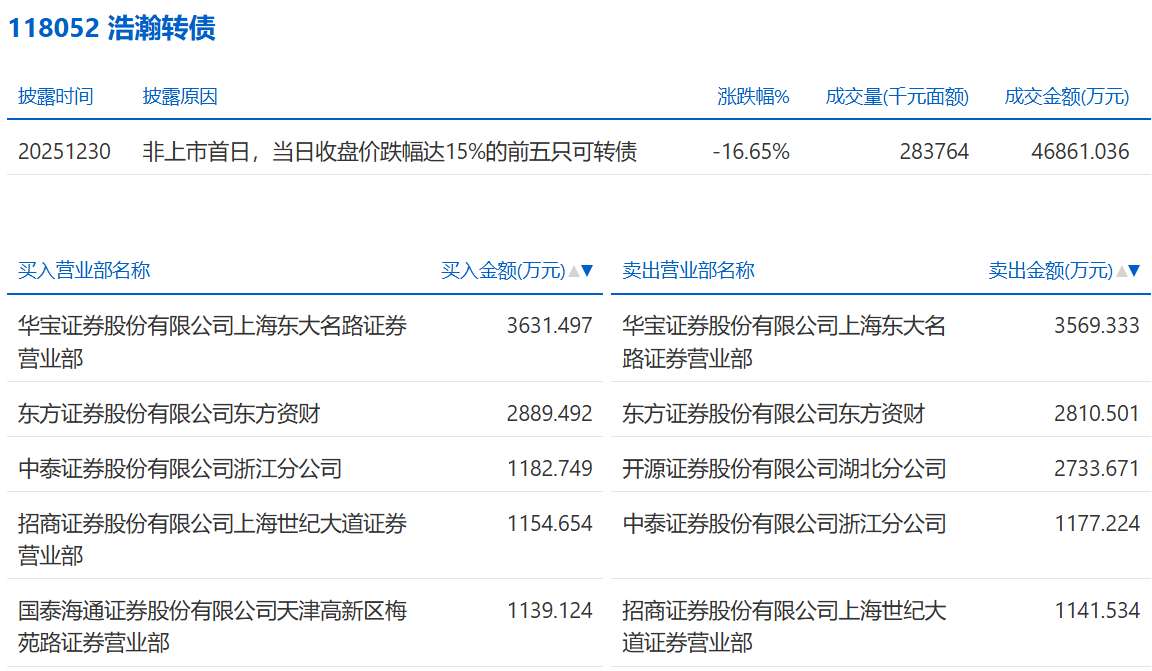Click the 118052 浩瀚转债 title link
Viewport: 1152px width, 671px height.
click(112, 28)
